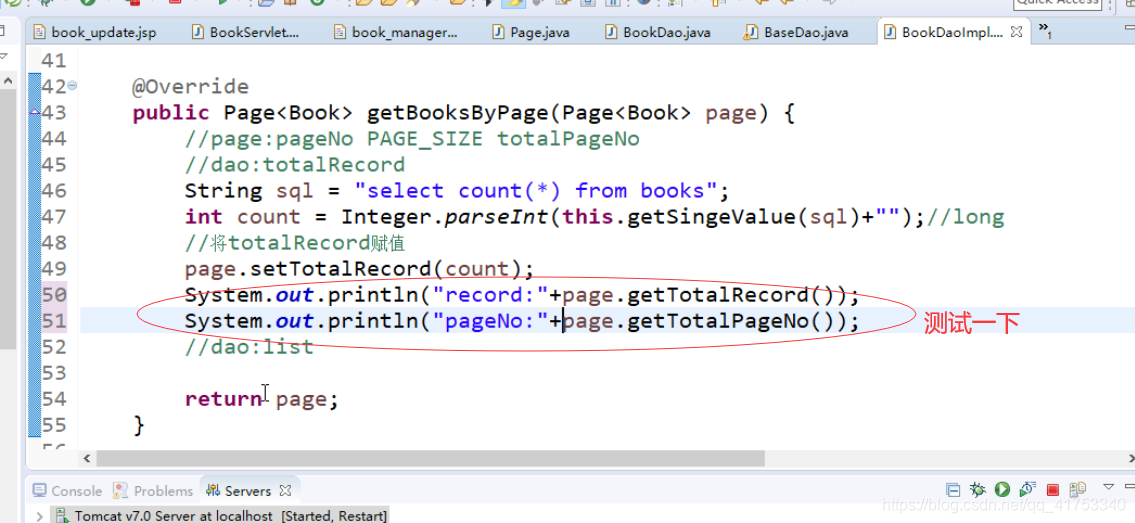The image size is (1135, 523).
Task: Click the //dao:list comment
Action: tap(249, 347)
